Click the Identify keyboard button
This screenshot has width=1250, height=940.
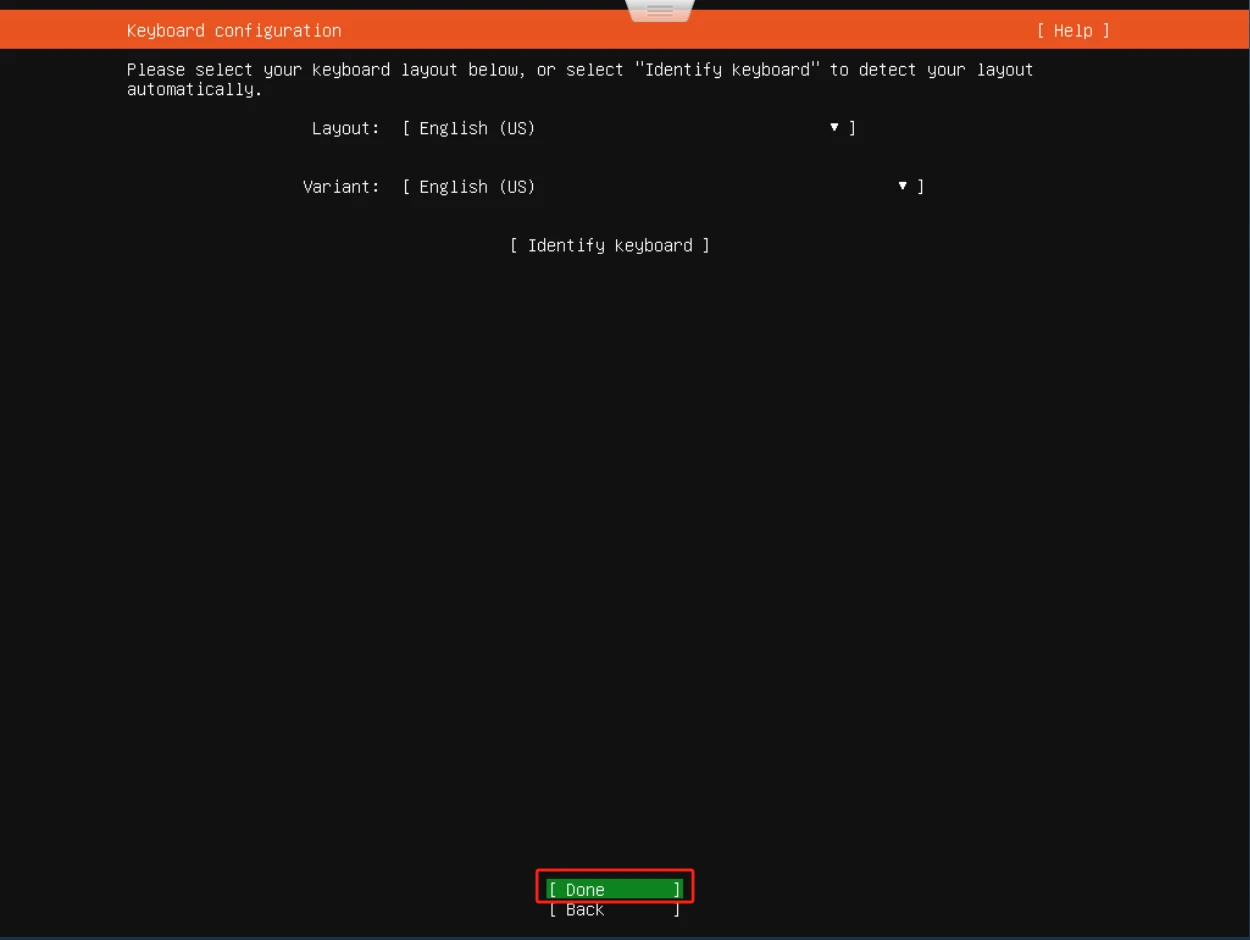click(x=610, y=246)
